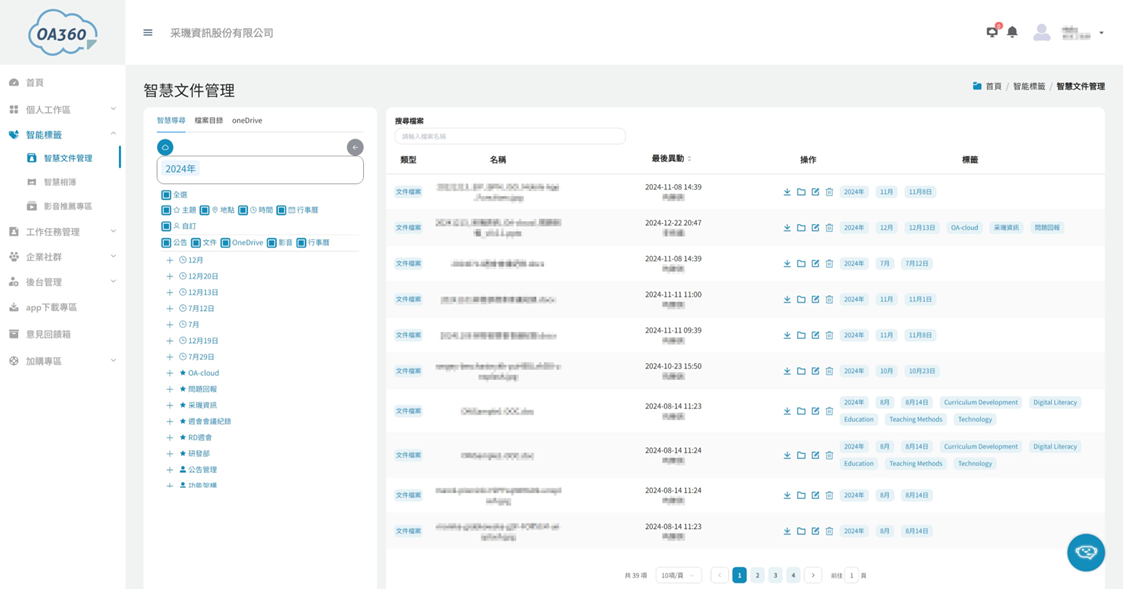This screenshot has height=589, width=1123.
Task: Open the floating chat support bubble
Action: click(1086, 552)
